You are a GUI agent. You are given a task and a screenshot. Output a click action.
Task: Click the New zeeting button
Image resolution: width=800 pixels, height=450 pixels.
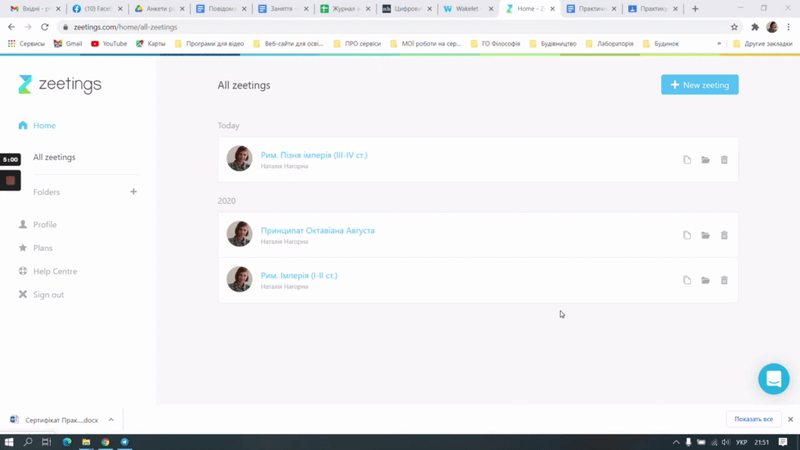click(x=699, y=85)
